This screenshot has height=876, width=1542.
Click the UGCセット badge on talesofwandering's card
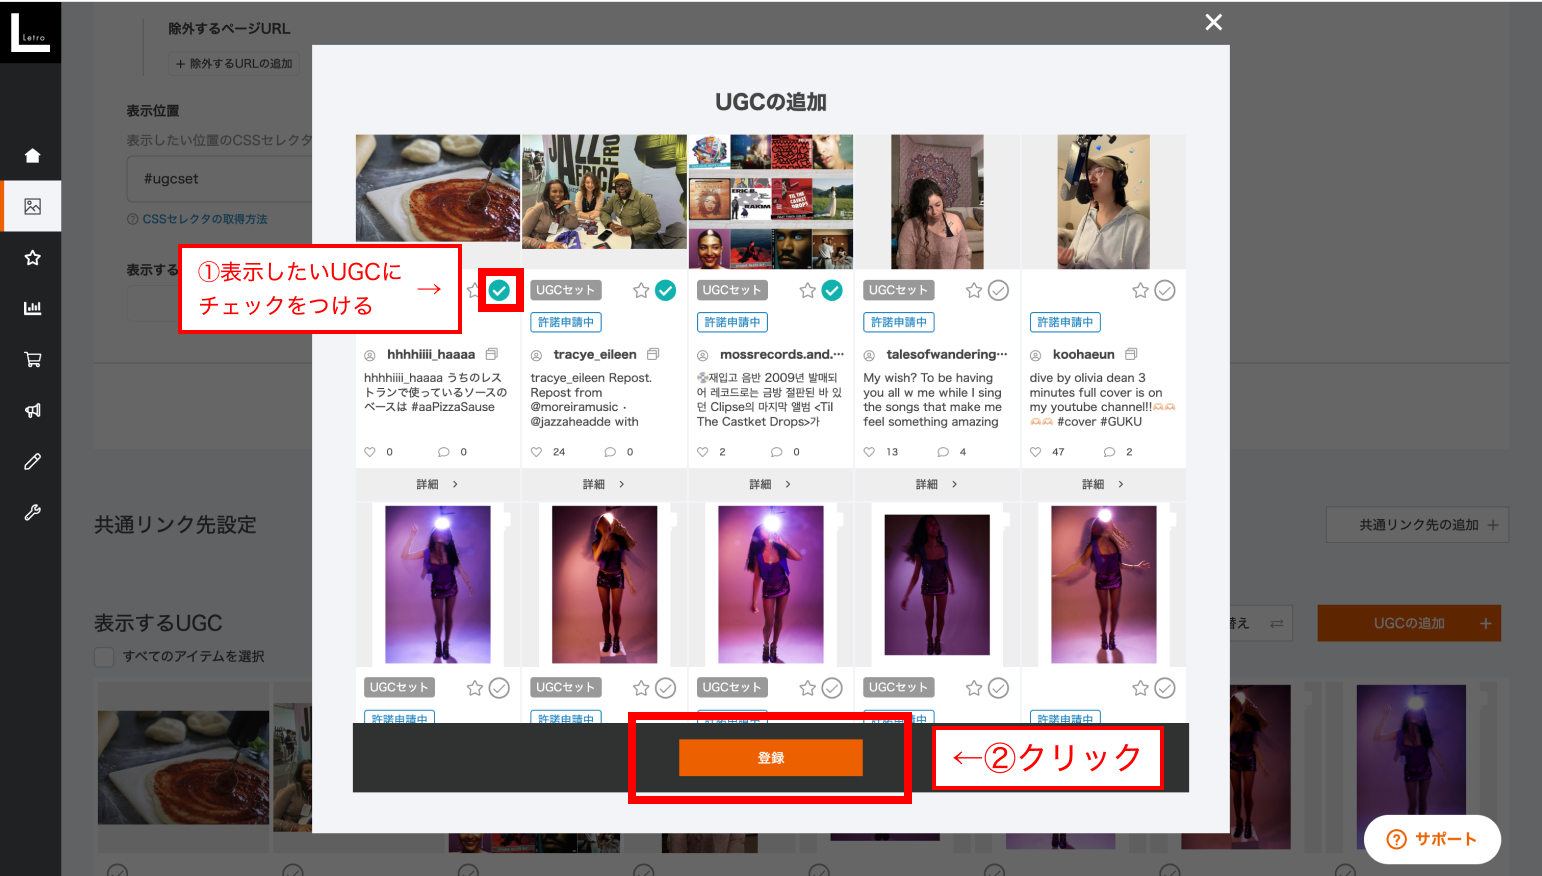898,290
